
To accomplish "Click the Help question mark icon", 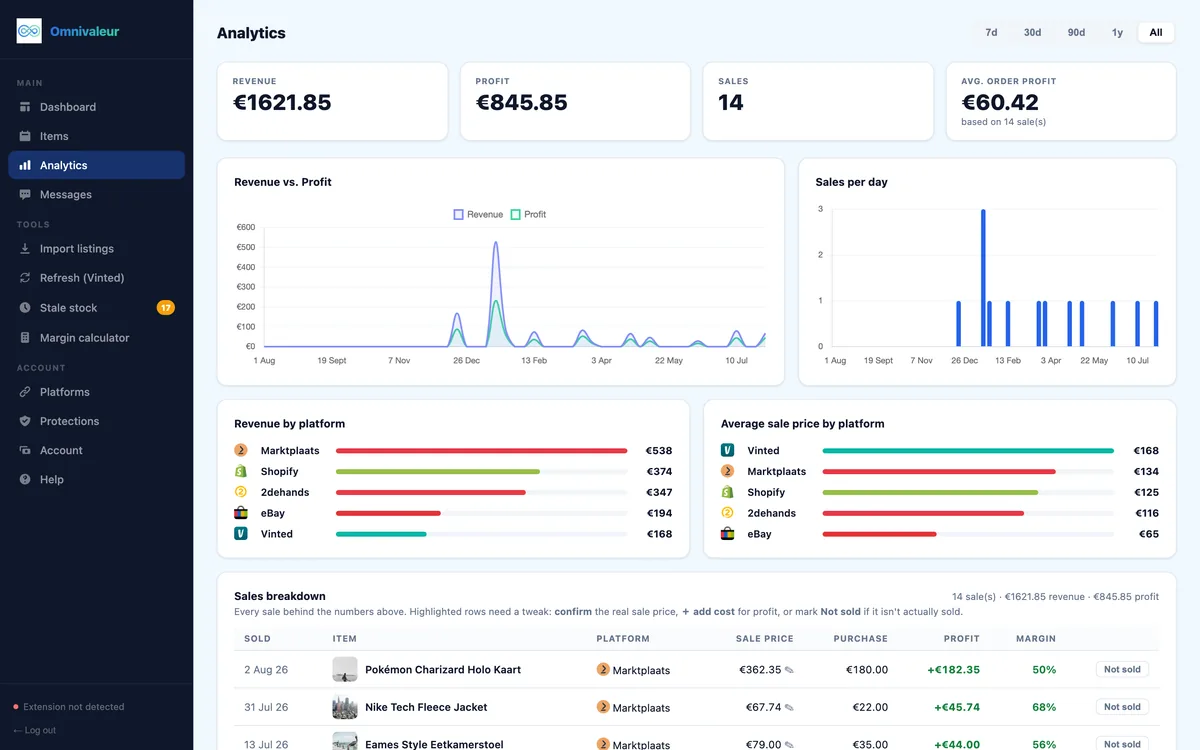I will tap(25, 480).
